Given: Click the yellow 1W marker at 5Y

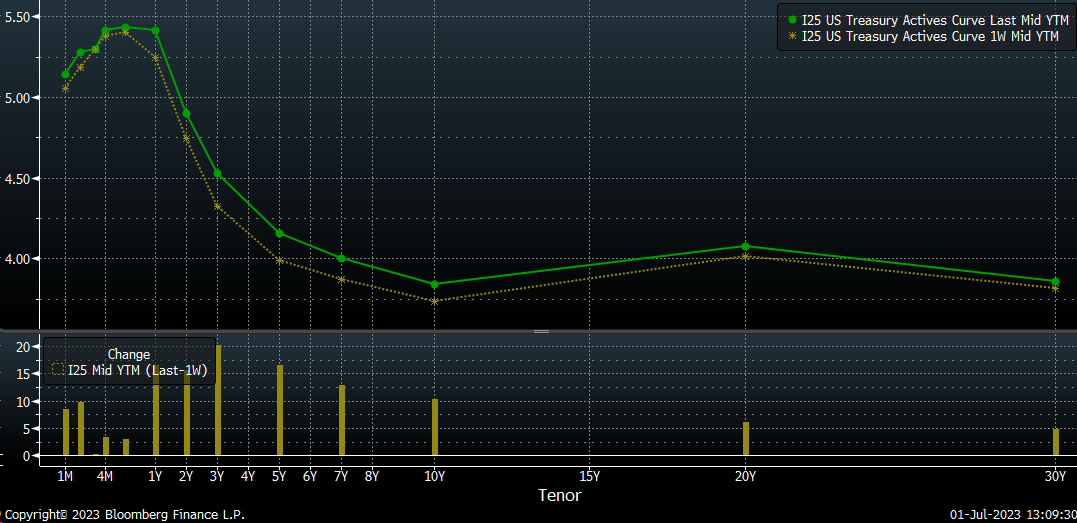Looking at the screenshot, I should pos(279,260).
